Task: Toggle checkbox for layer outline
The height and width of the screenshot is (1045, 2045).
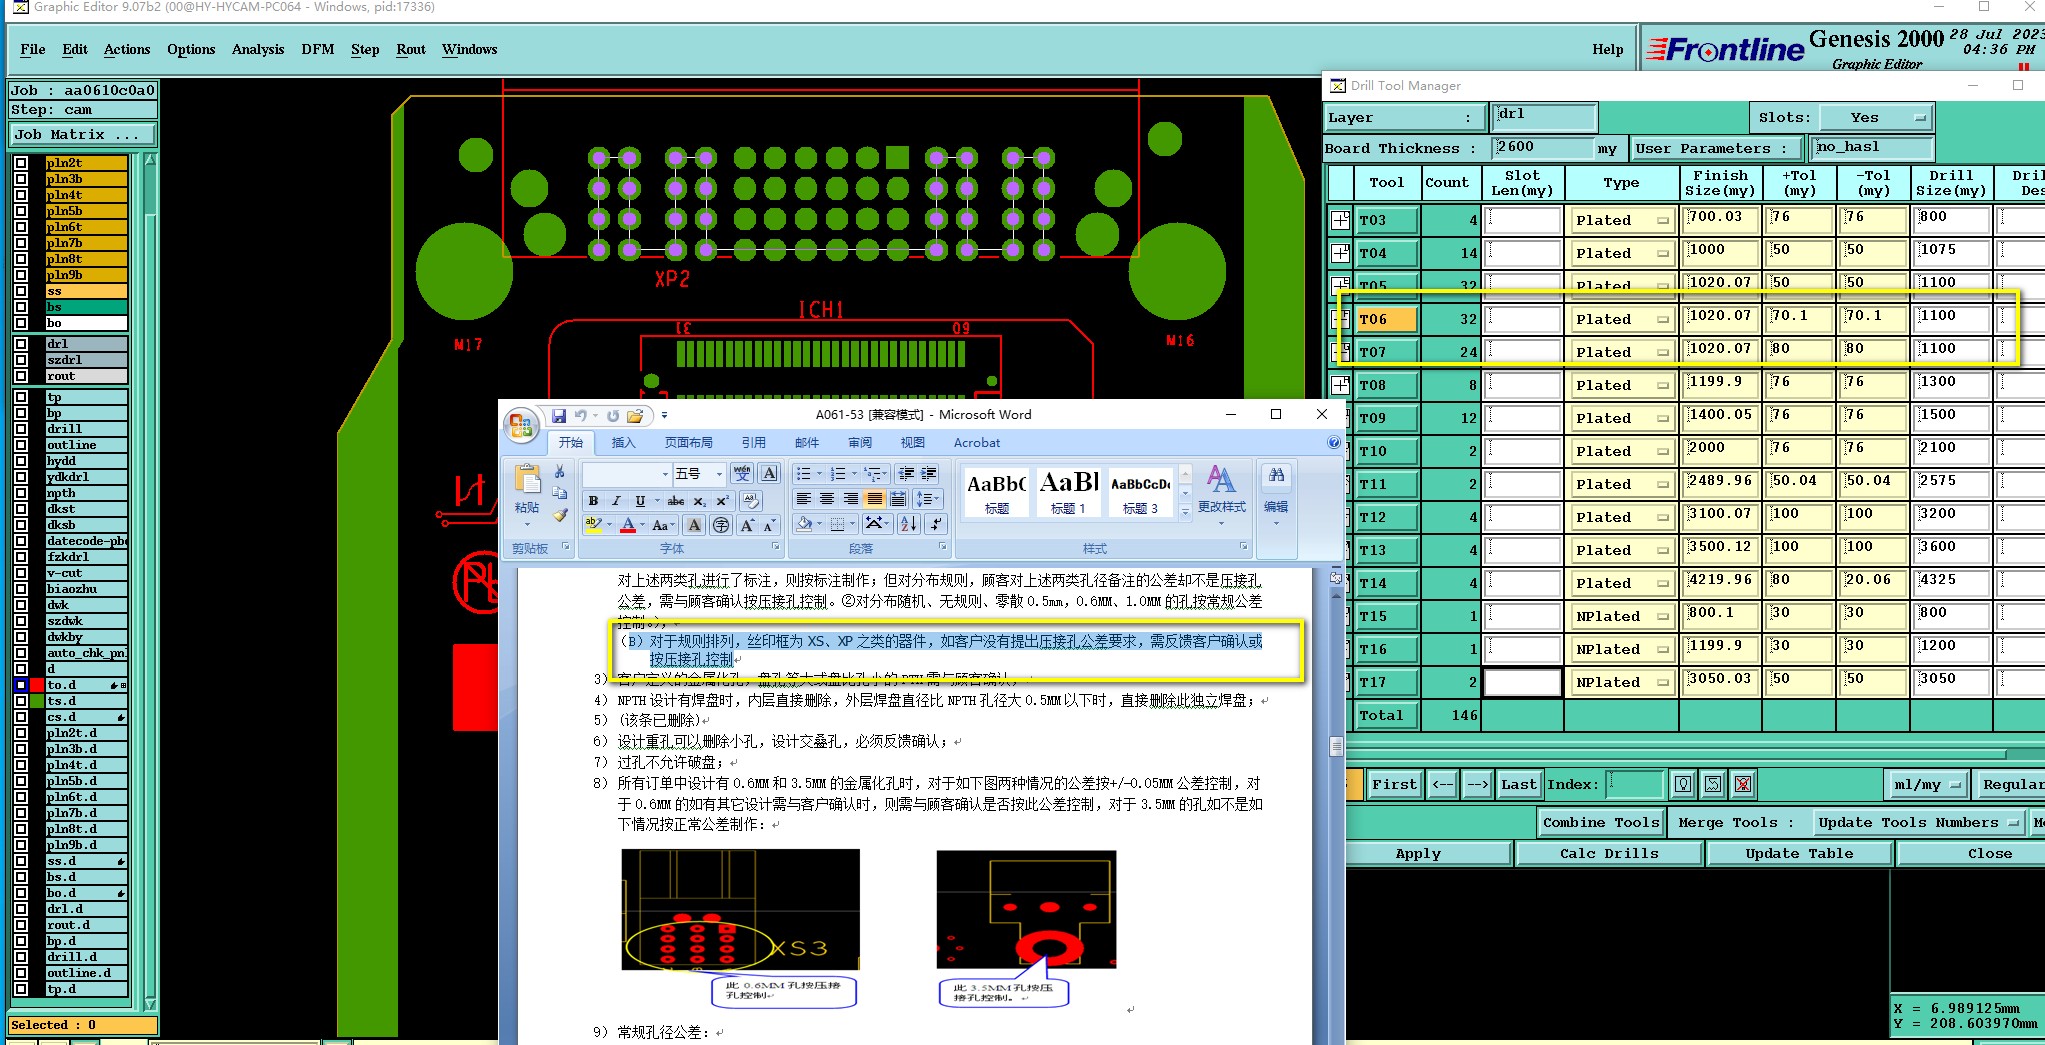Action: [21, 445]
